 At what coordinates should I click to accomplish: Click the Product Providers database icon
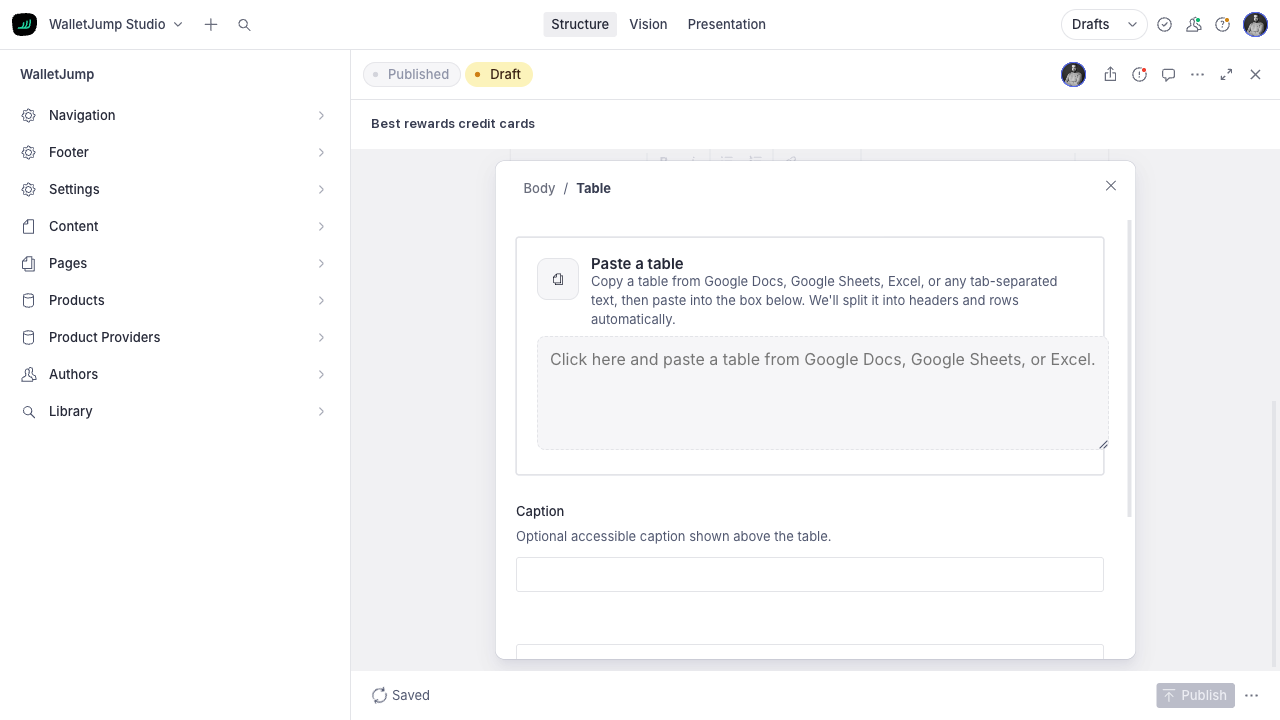click(29, 337)
